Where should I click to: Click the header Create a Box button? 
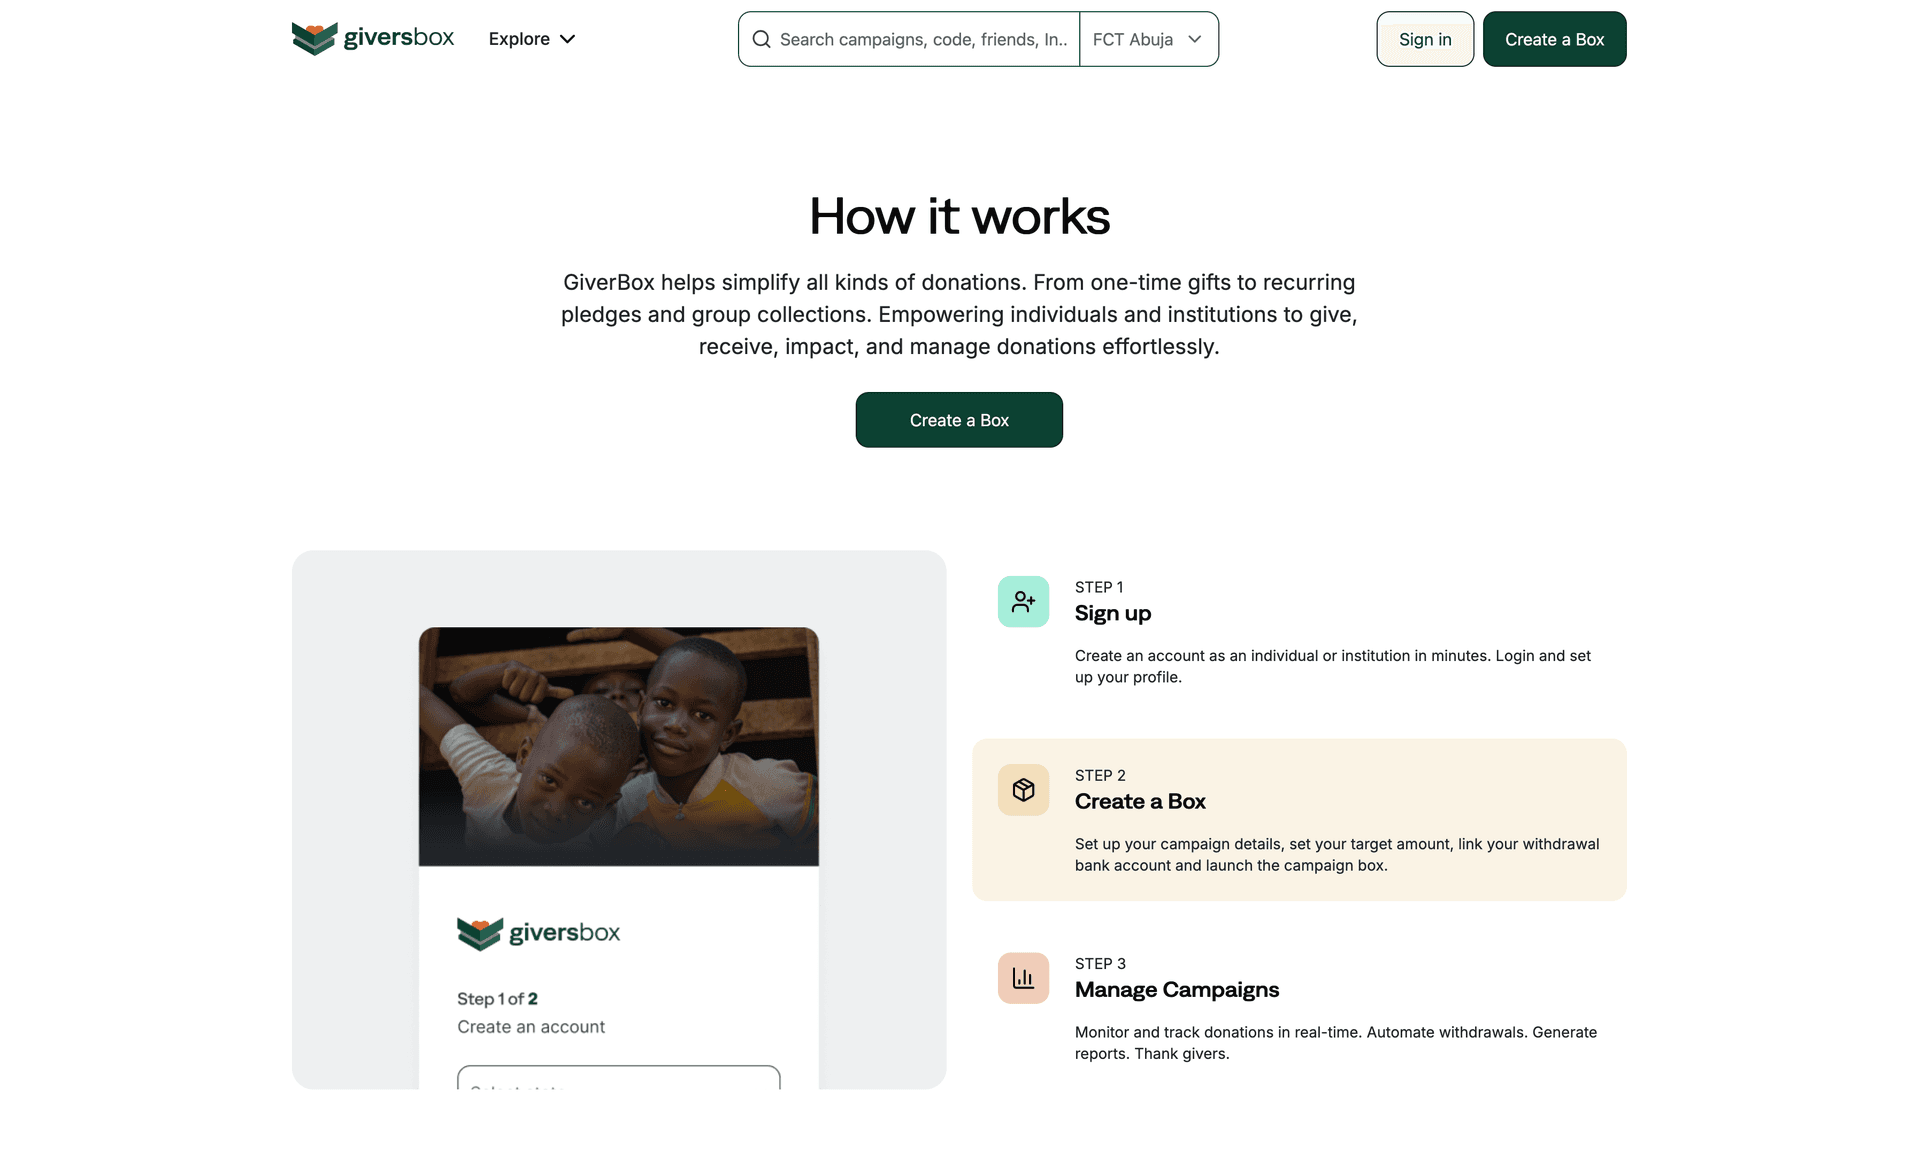[x=1554, y=39]
